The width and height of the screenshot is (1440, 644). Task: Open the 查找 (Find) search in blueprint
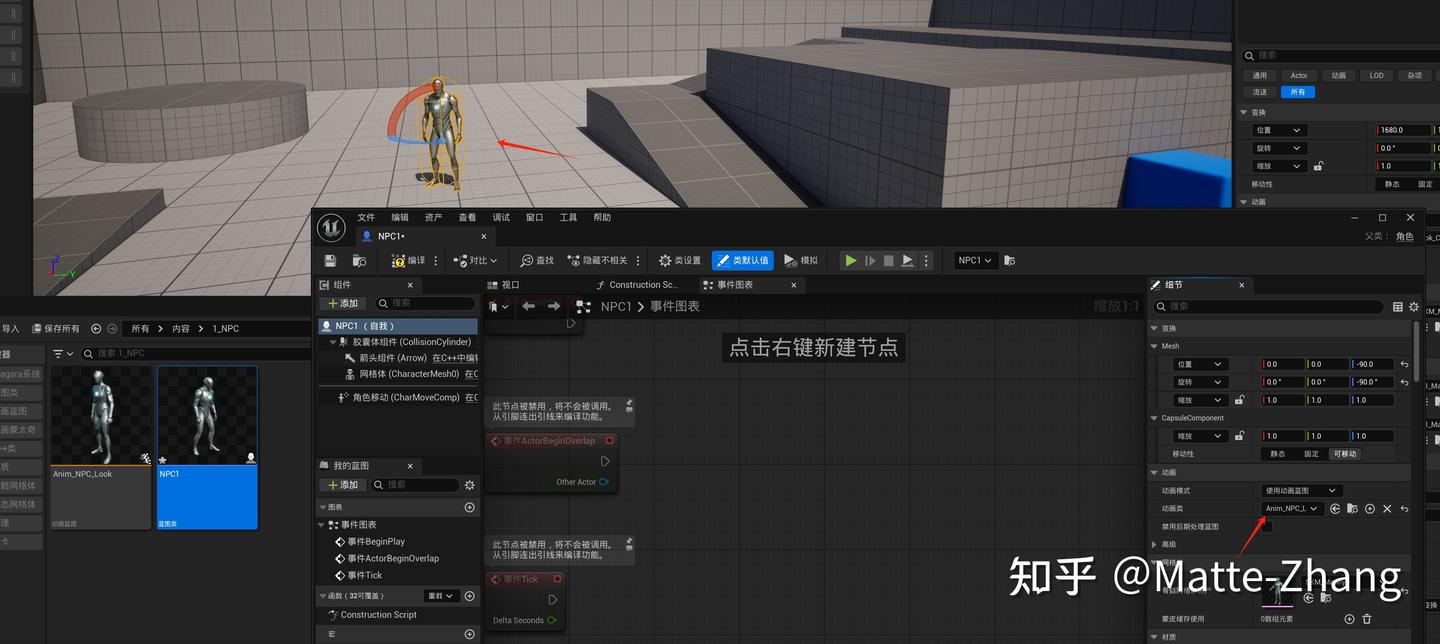tap(537, 260)
